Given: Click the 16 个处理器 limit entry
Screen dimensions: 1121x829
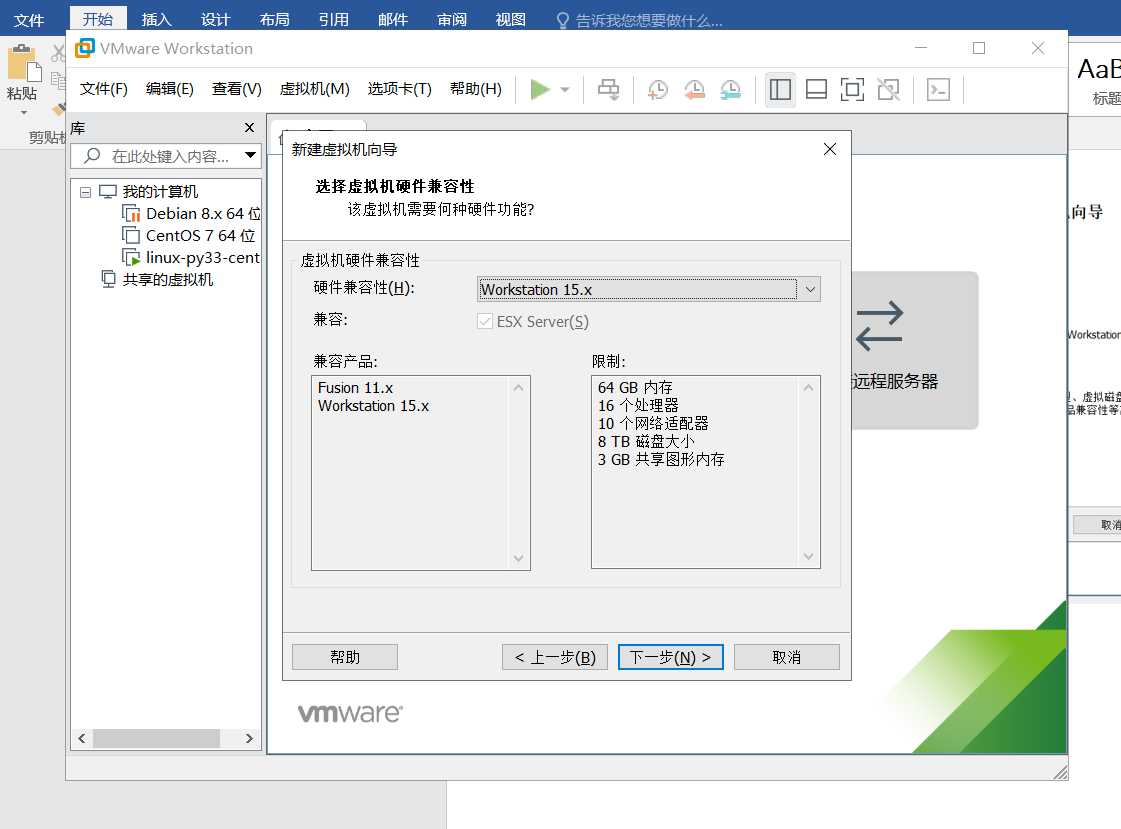Looking at the screenshot, I should coord(638,405).
